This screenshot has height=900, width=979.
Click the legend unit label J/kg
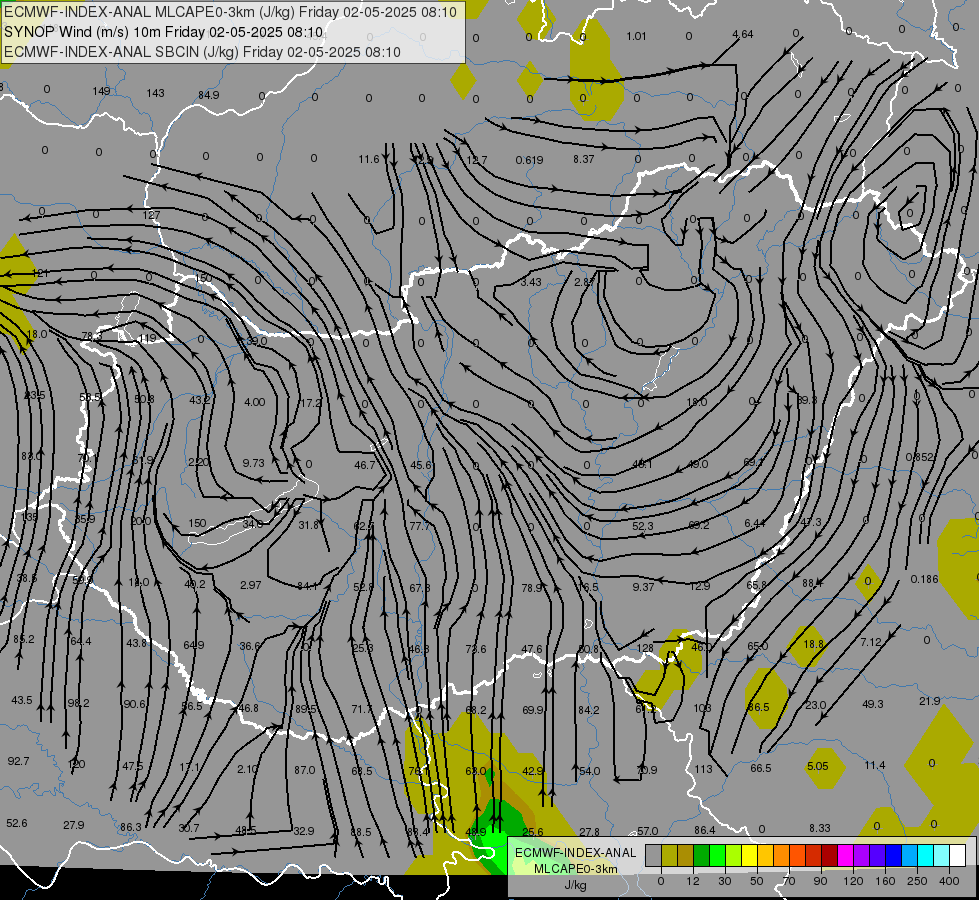576,884
